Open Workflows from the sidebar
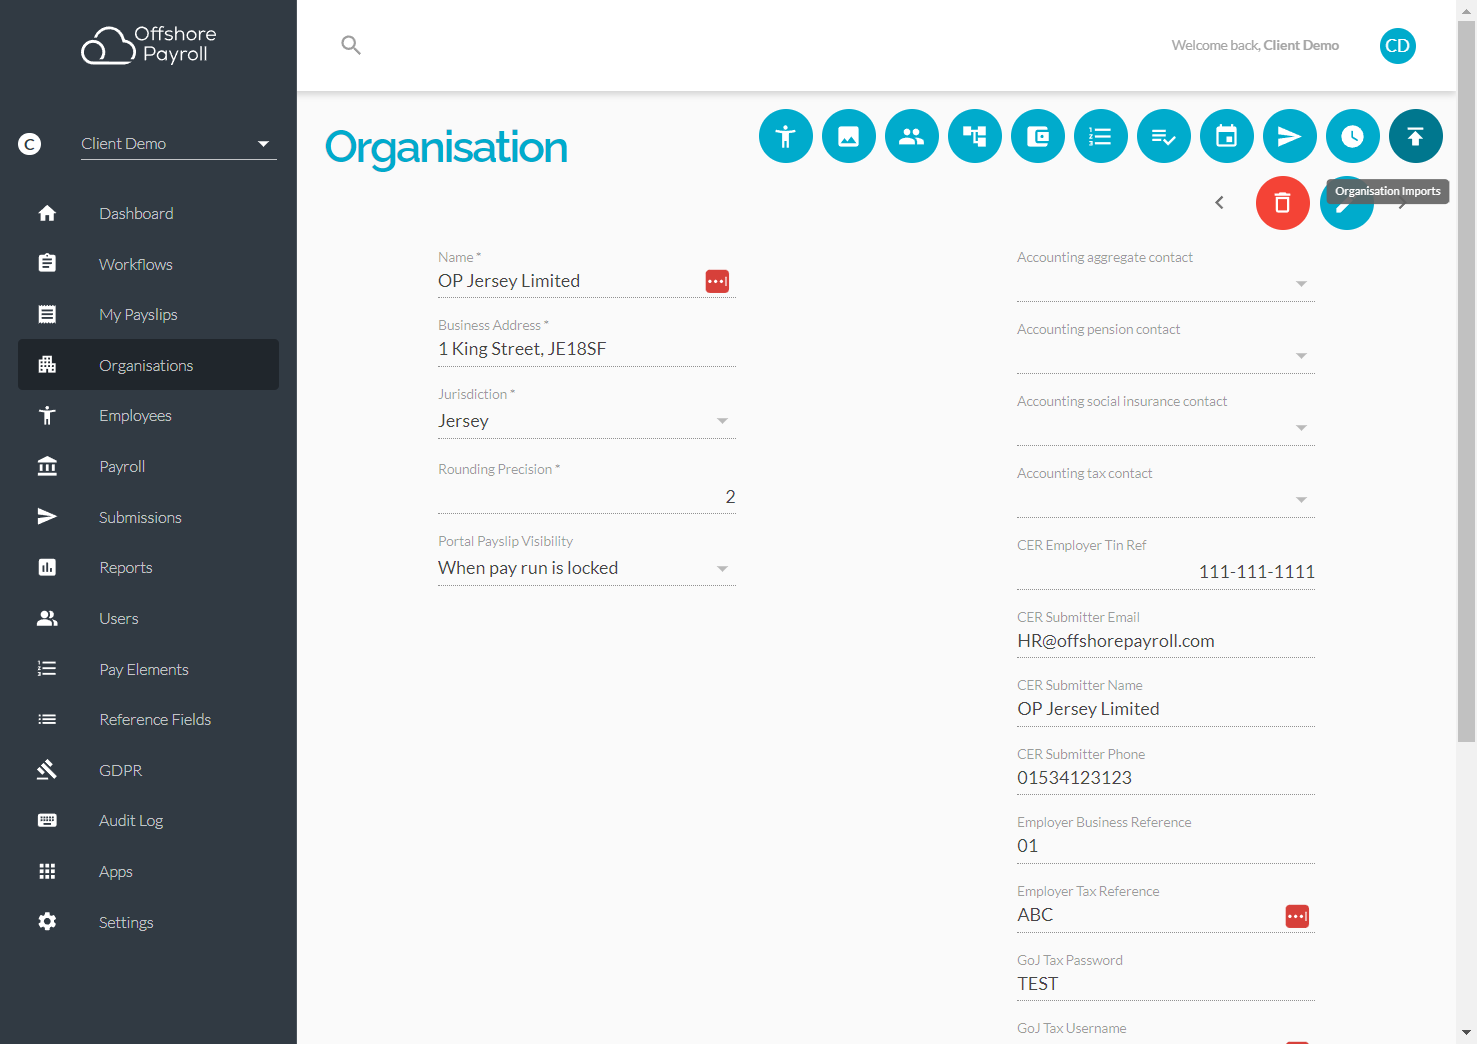Screen dimensions: 1477x1044 (148, 264)
